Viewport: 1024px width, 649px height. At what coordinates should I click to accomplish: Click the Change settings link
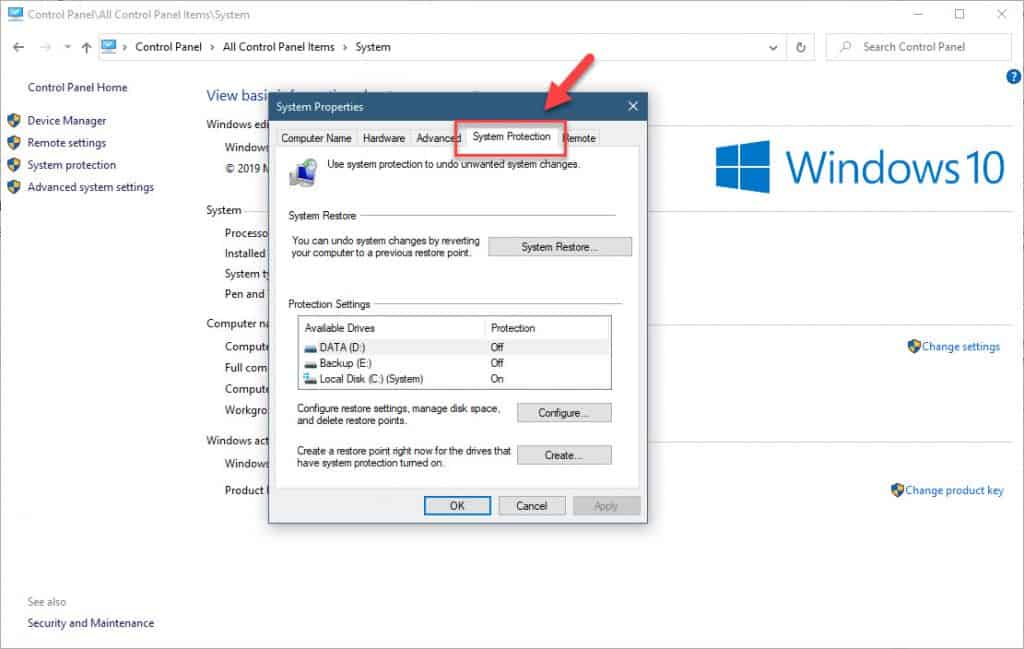964,346
